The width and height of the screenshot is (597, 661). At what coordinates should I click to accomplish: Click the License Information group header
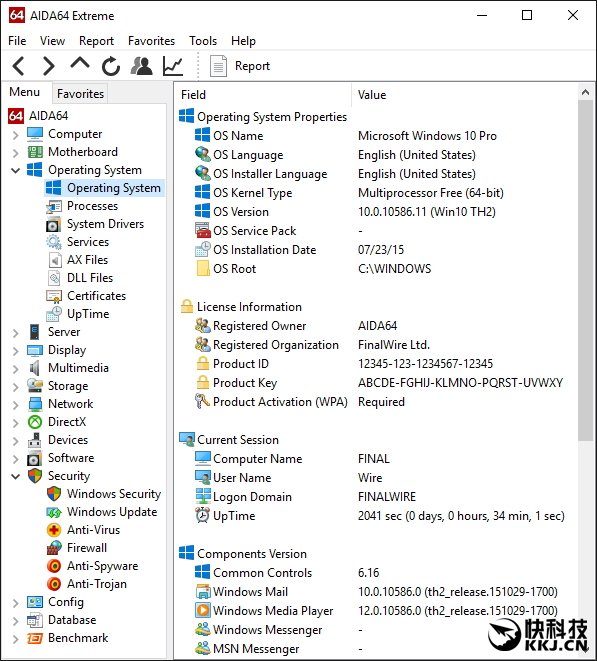pos(241,307)
